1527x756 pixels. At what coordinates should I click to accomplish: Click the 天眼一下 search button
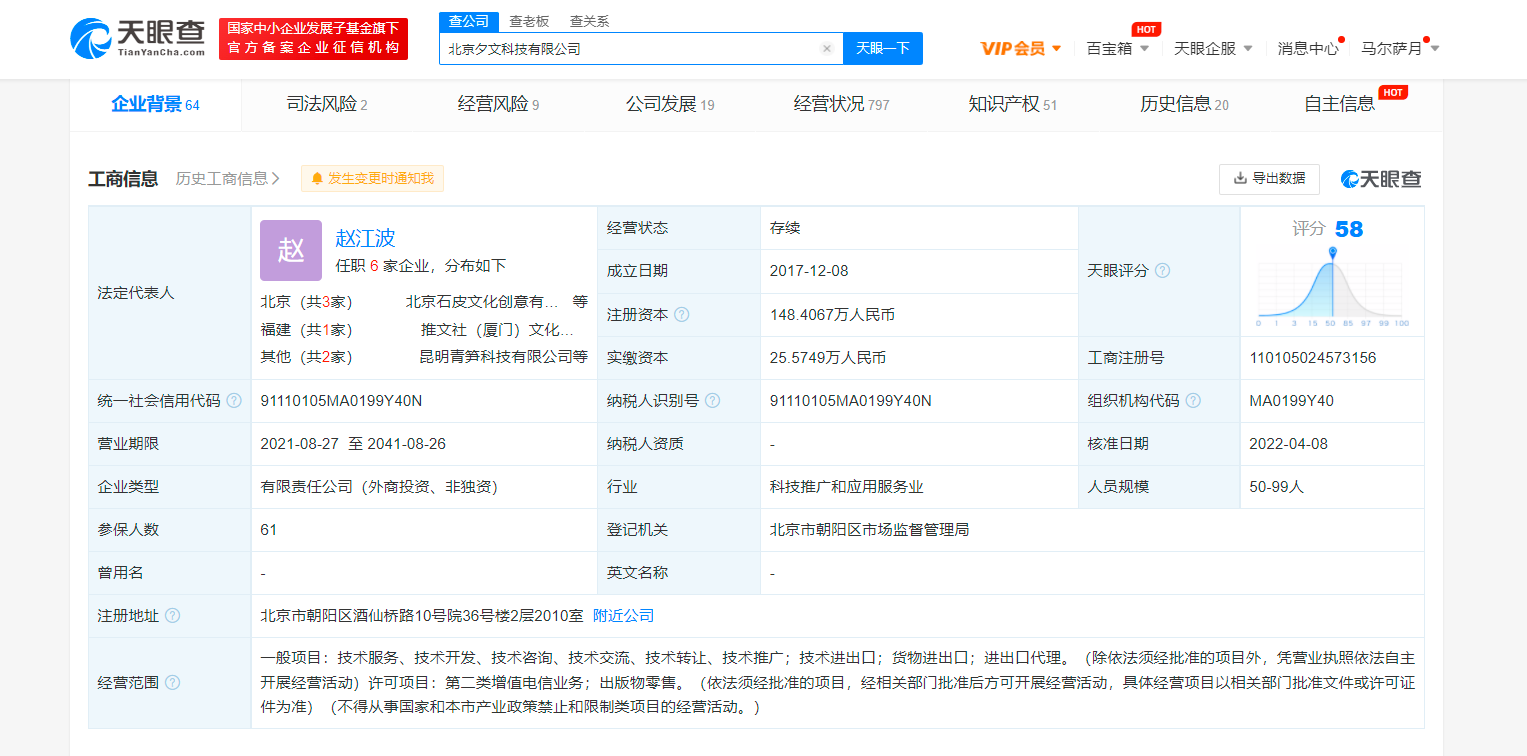pyautogui.click(x=883, y=48)
